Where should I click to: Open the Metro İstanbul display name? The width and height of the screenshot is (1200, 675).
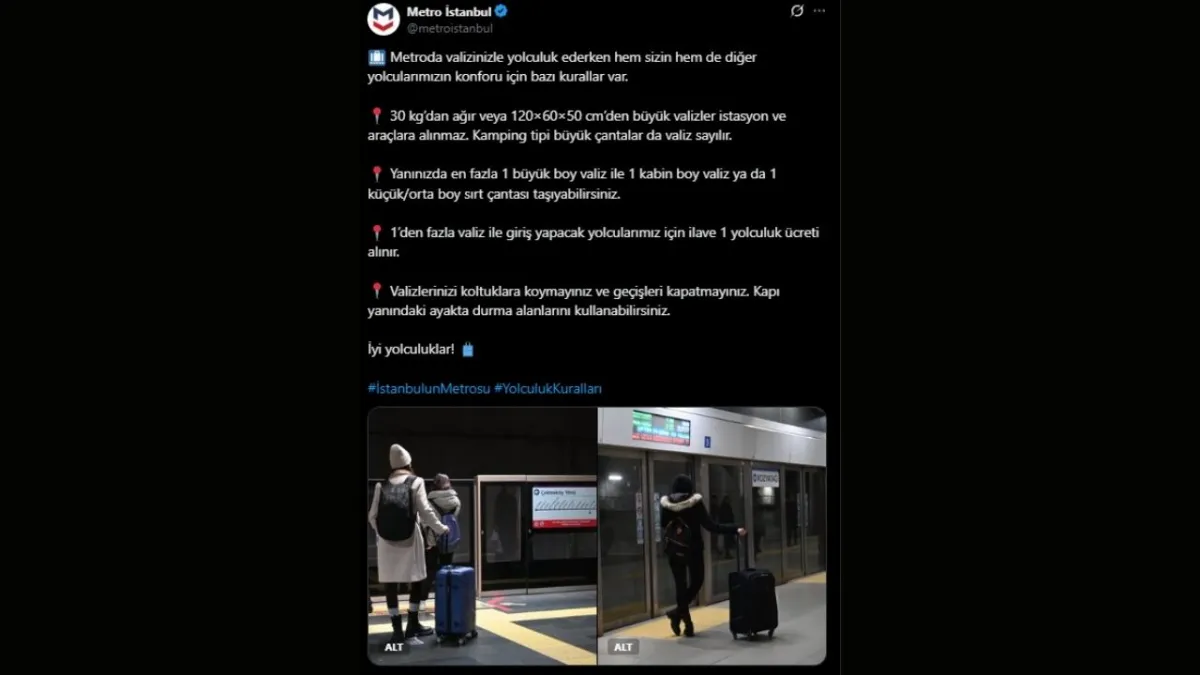(x=449, y=11)
